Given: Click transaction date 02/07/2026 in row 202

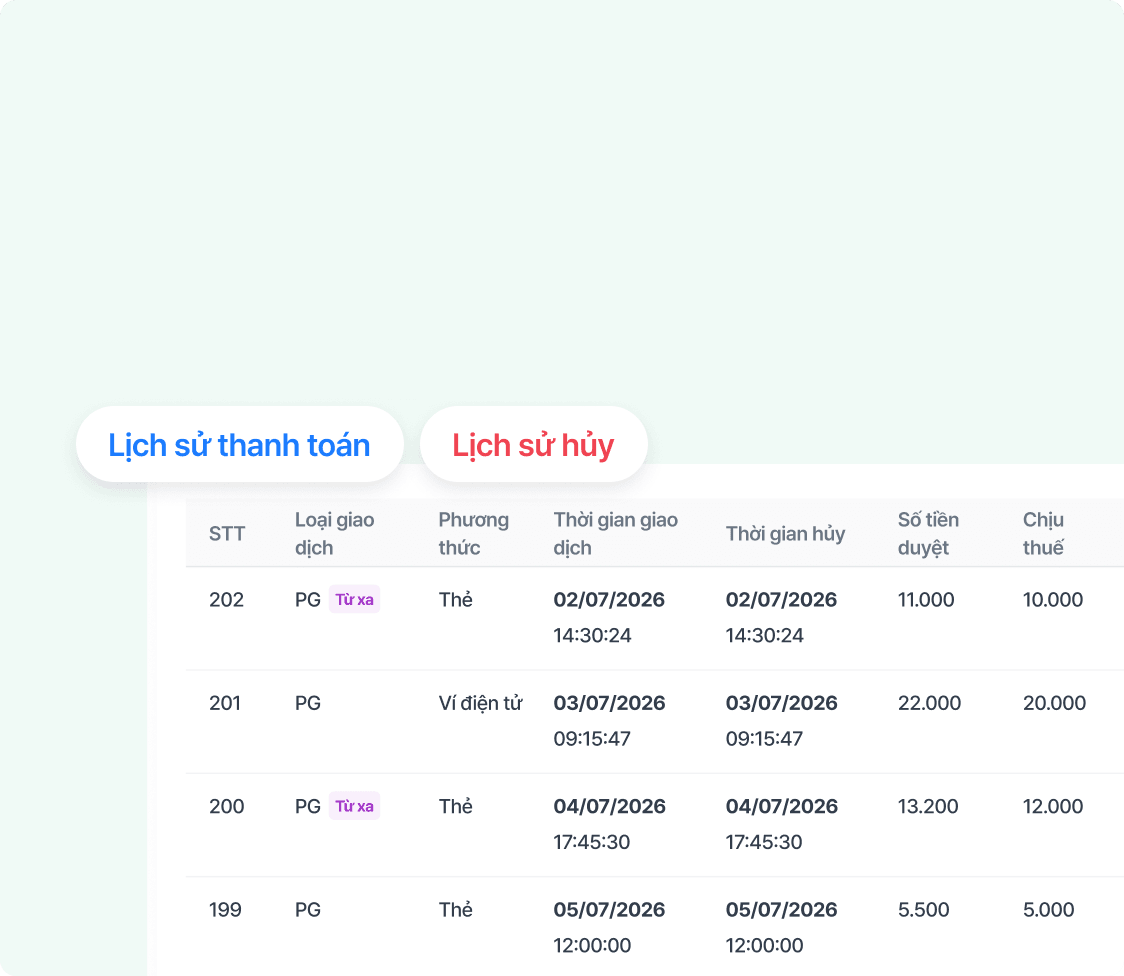Looking at the screenshot, I should pyautogui.click(x=609, y=599).
